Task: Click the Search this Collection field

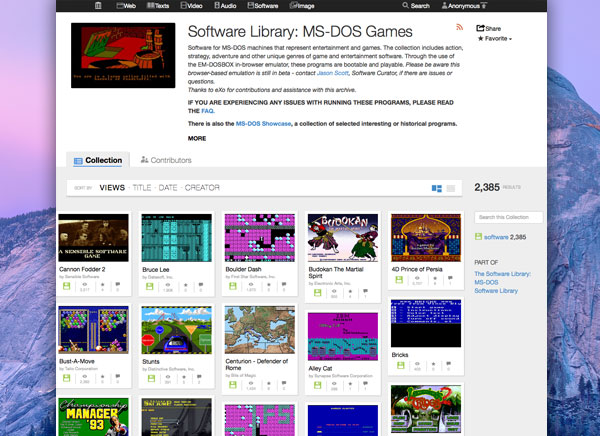Action: (509, 217)
